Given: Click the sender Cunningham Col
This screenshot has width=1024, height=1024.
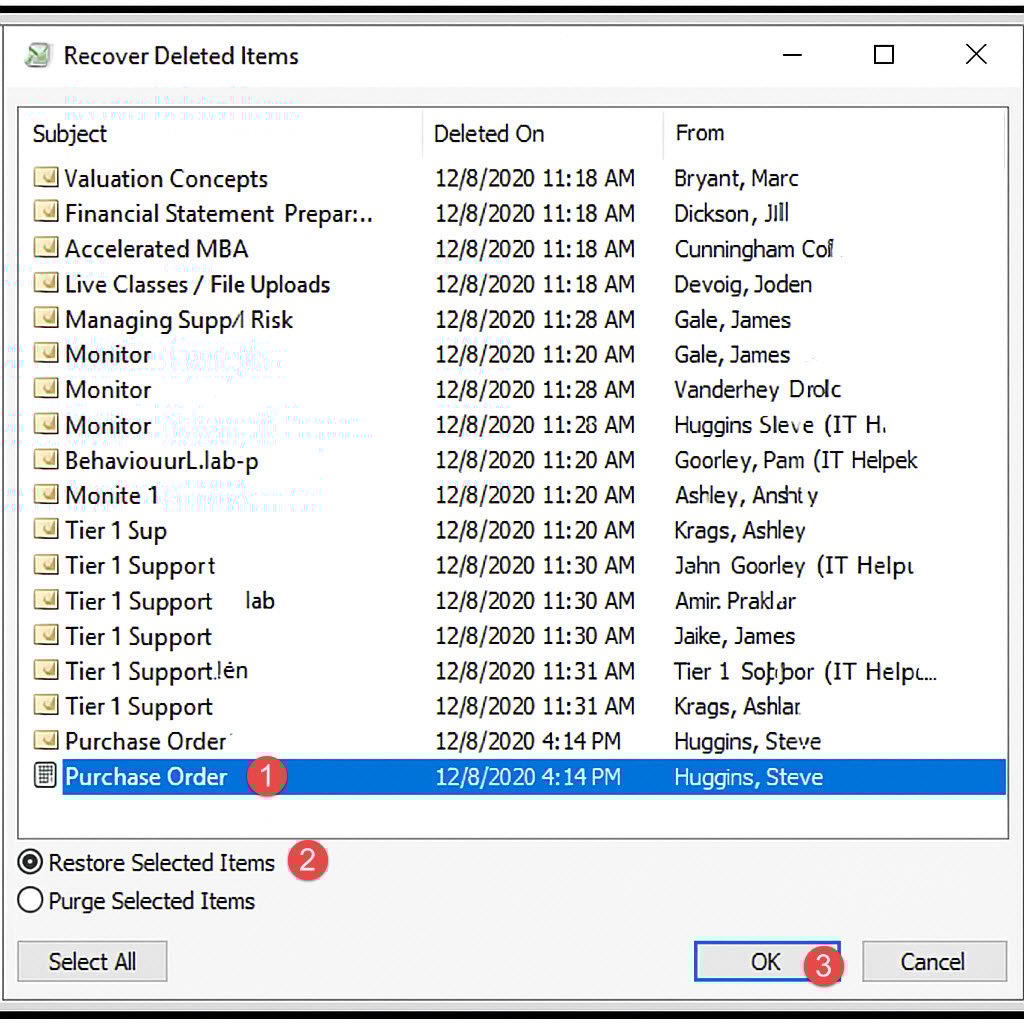Looking at the screenshot, I should pos(754,249).
